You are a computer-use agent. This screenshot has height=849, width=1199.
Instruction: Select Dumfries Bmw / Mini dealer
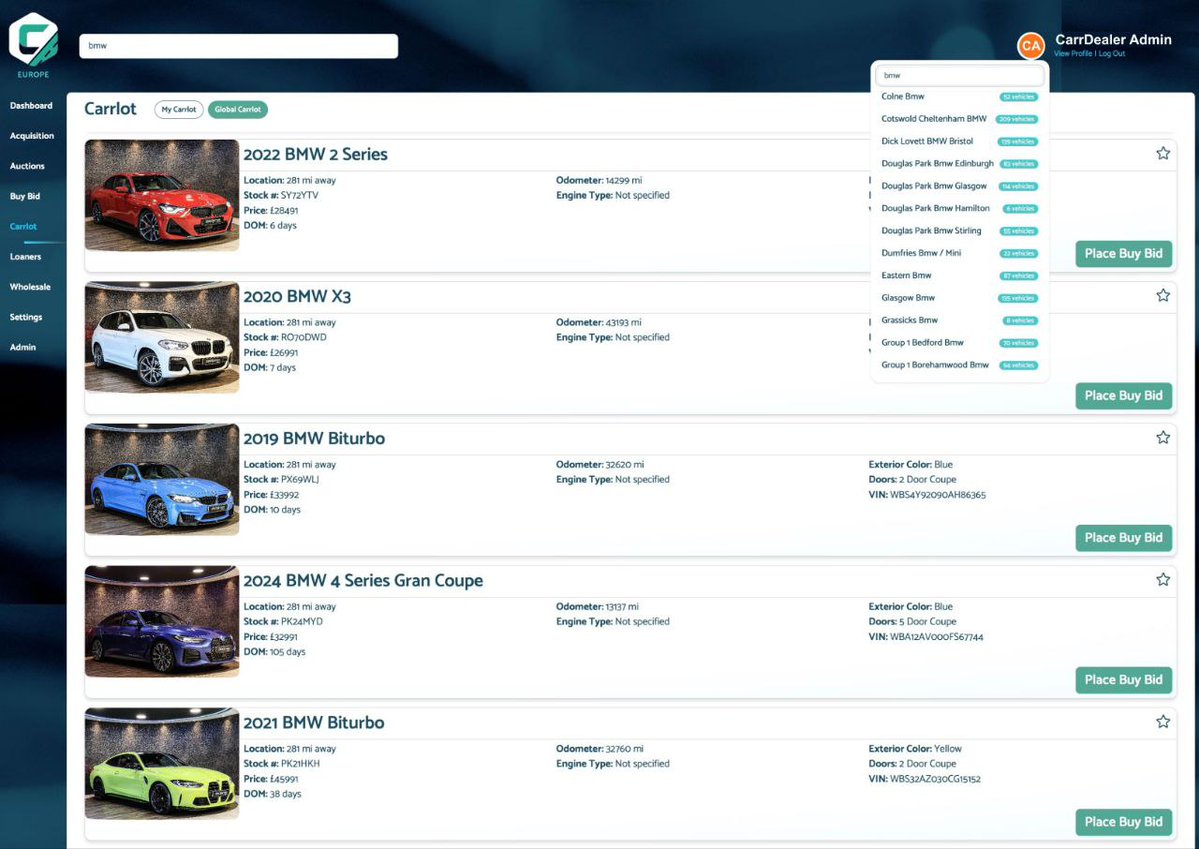(960, 253)
